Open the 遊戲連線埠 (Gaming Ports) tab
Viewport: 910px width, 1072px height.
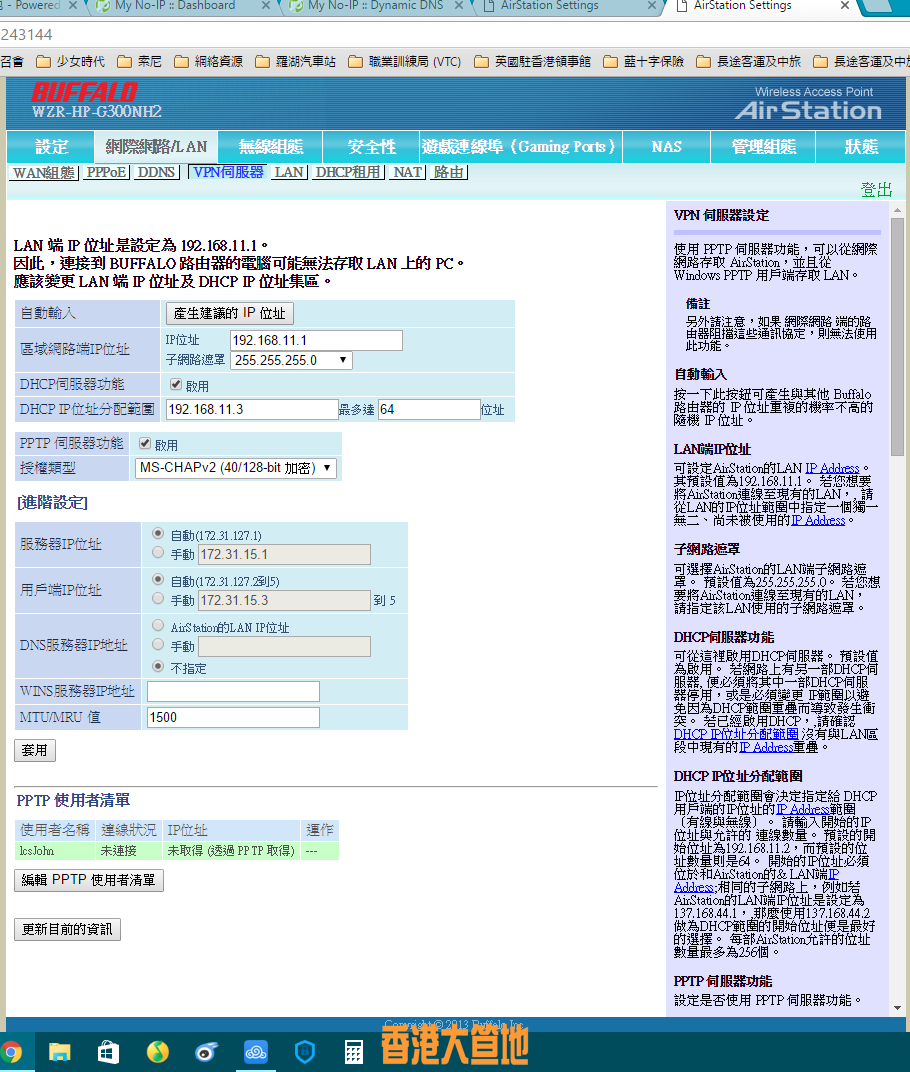(520, 147)
